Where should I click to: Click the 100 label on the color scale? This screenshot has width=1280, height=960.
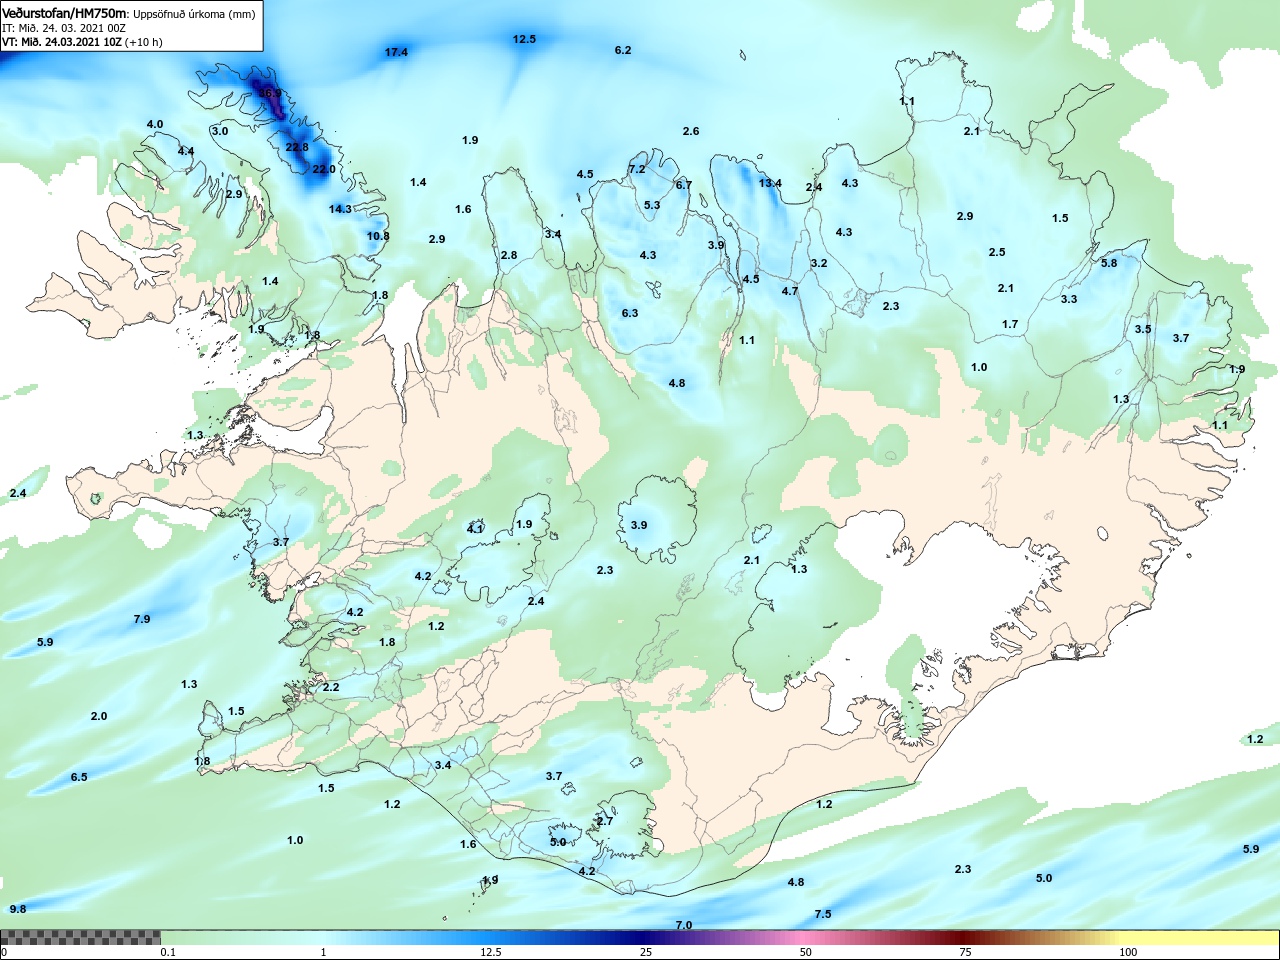[1128, 952]
